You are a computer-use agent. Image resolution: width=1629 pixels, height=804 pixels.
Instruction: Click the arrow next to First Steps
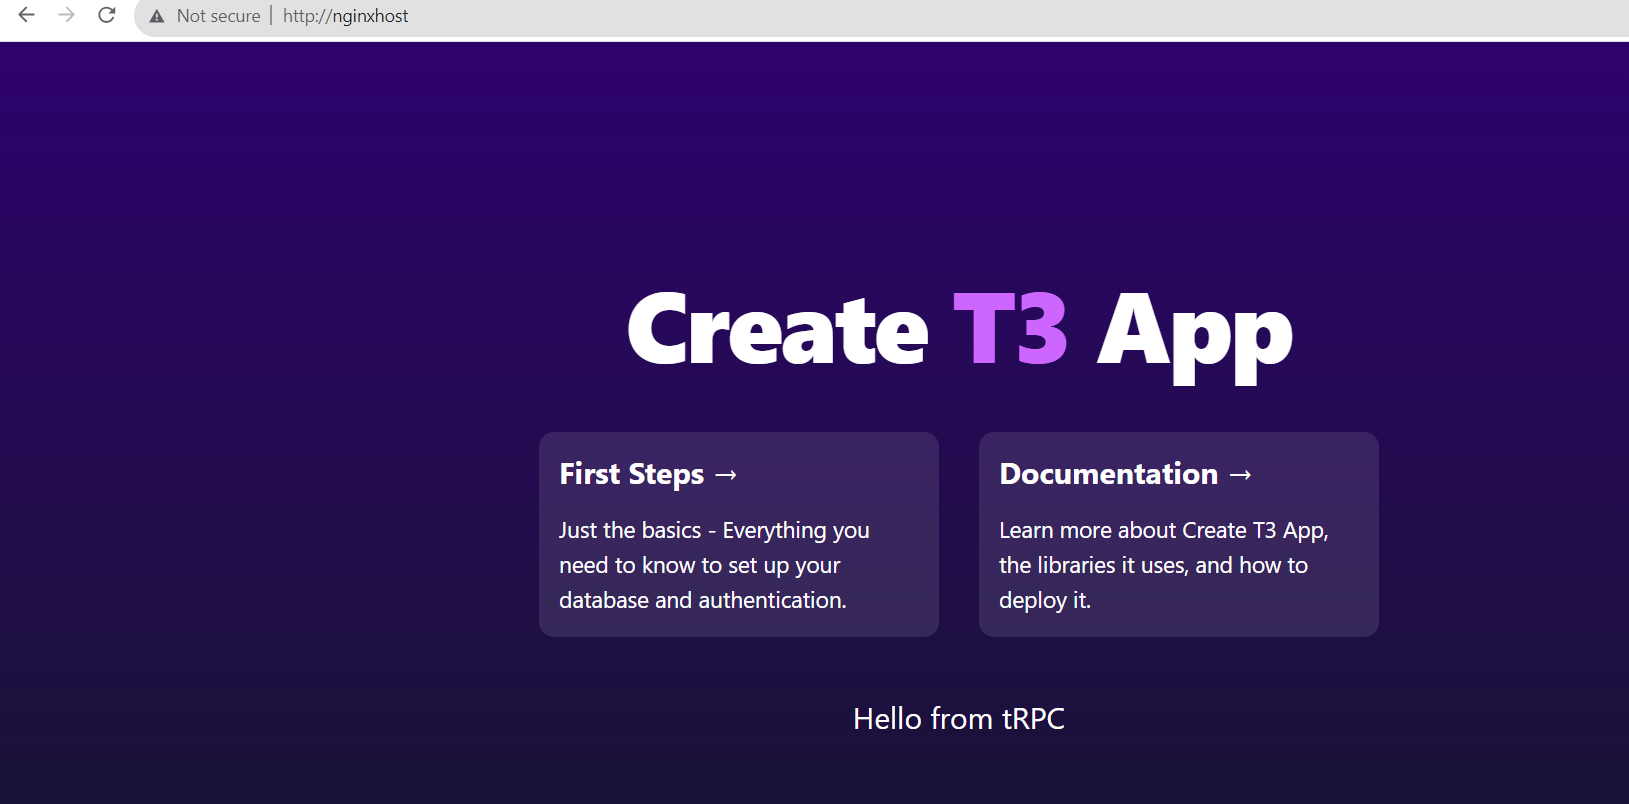(726, 475)
